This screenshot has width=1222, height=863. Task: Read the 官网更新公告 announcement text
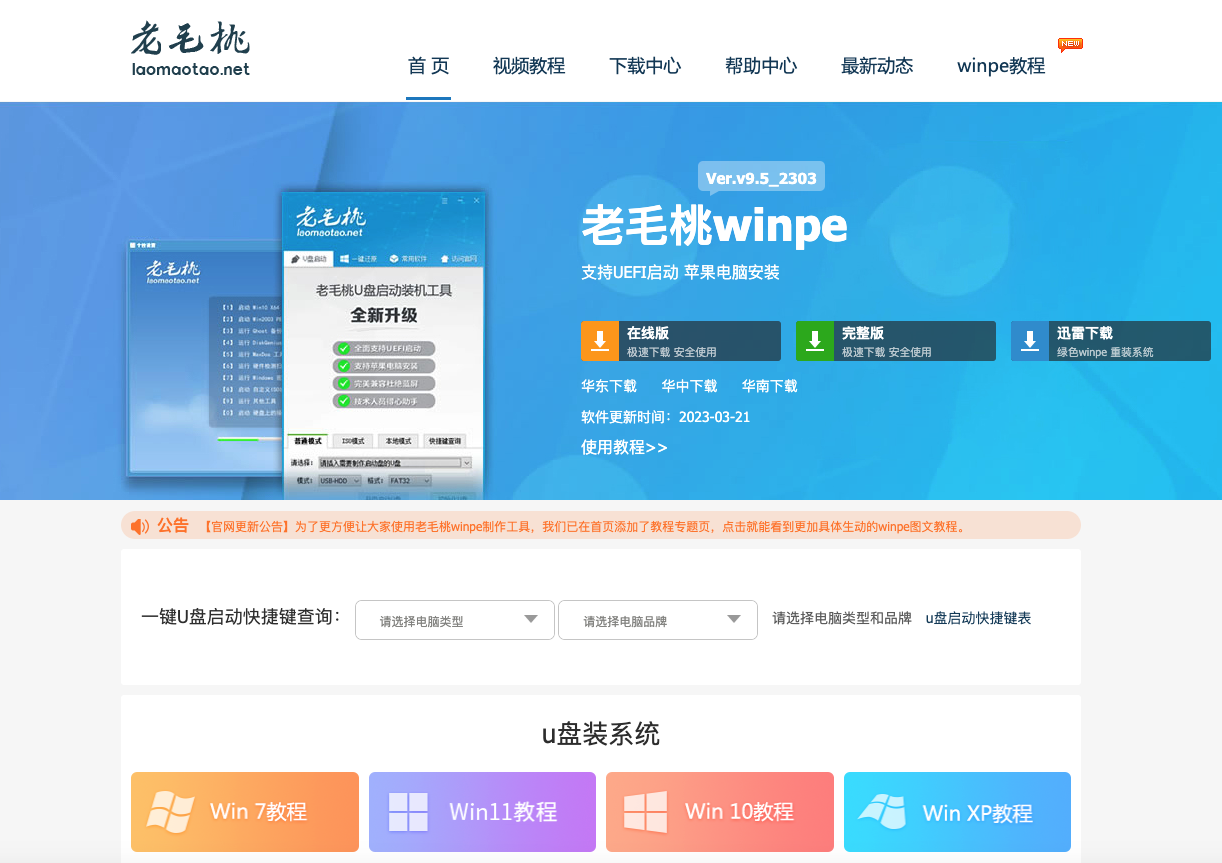(584, 526)
